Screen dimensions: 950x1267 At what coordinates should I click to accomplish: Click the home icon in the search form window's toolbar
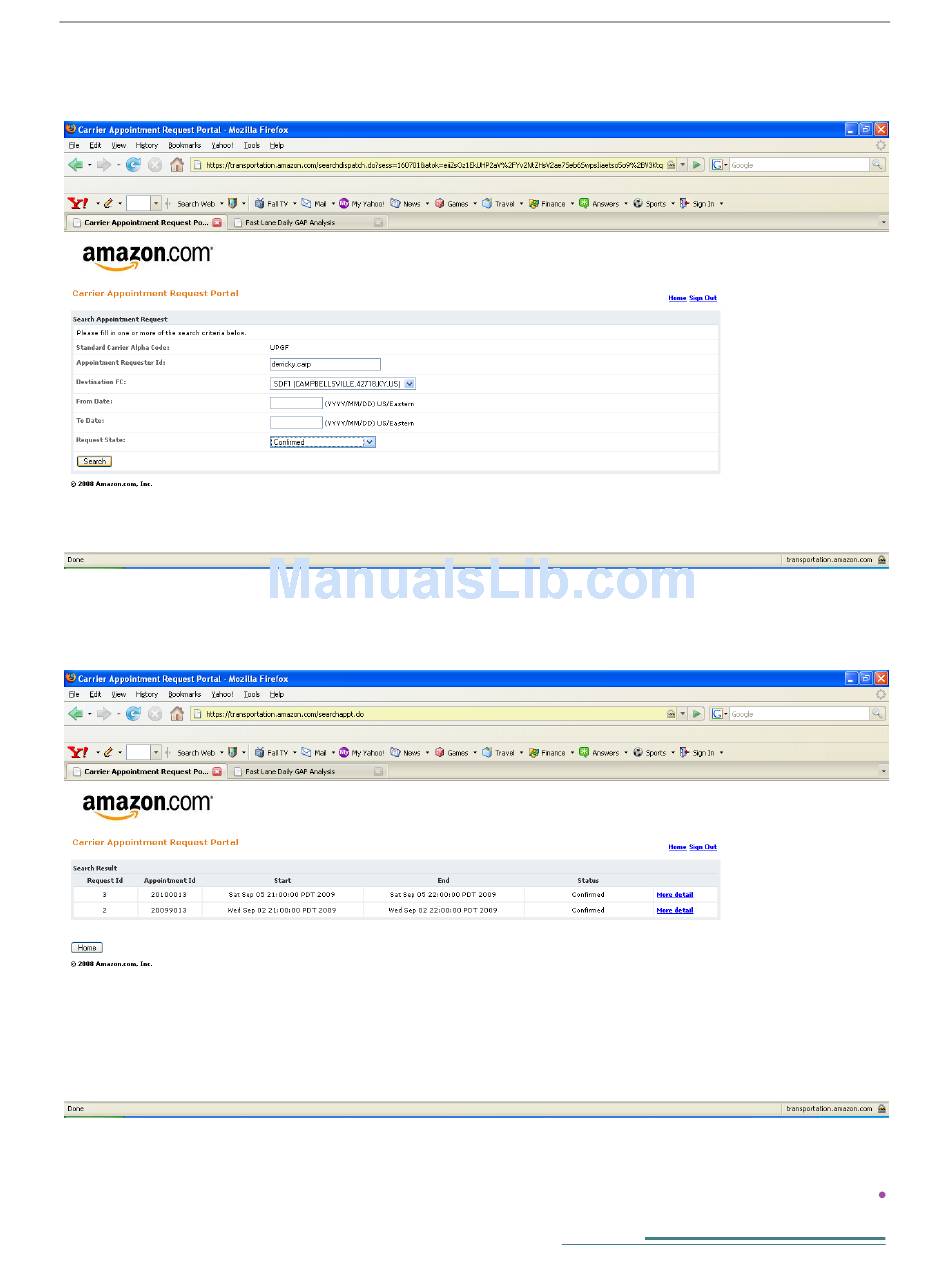[177, 165]
